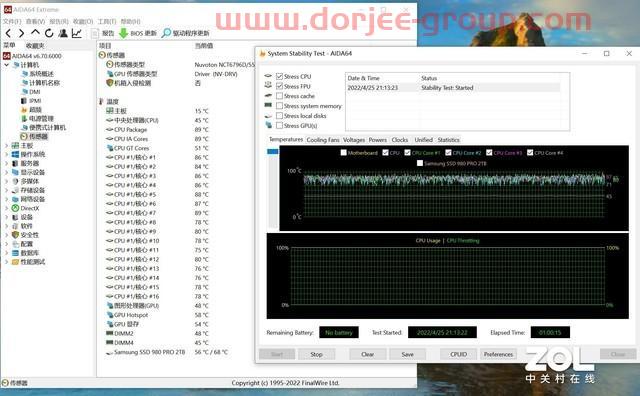Click the 安全性 shield icon in tree

pyautogui.click(x=16, y=235)
